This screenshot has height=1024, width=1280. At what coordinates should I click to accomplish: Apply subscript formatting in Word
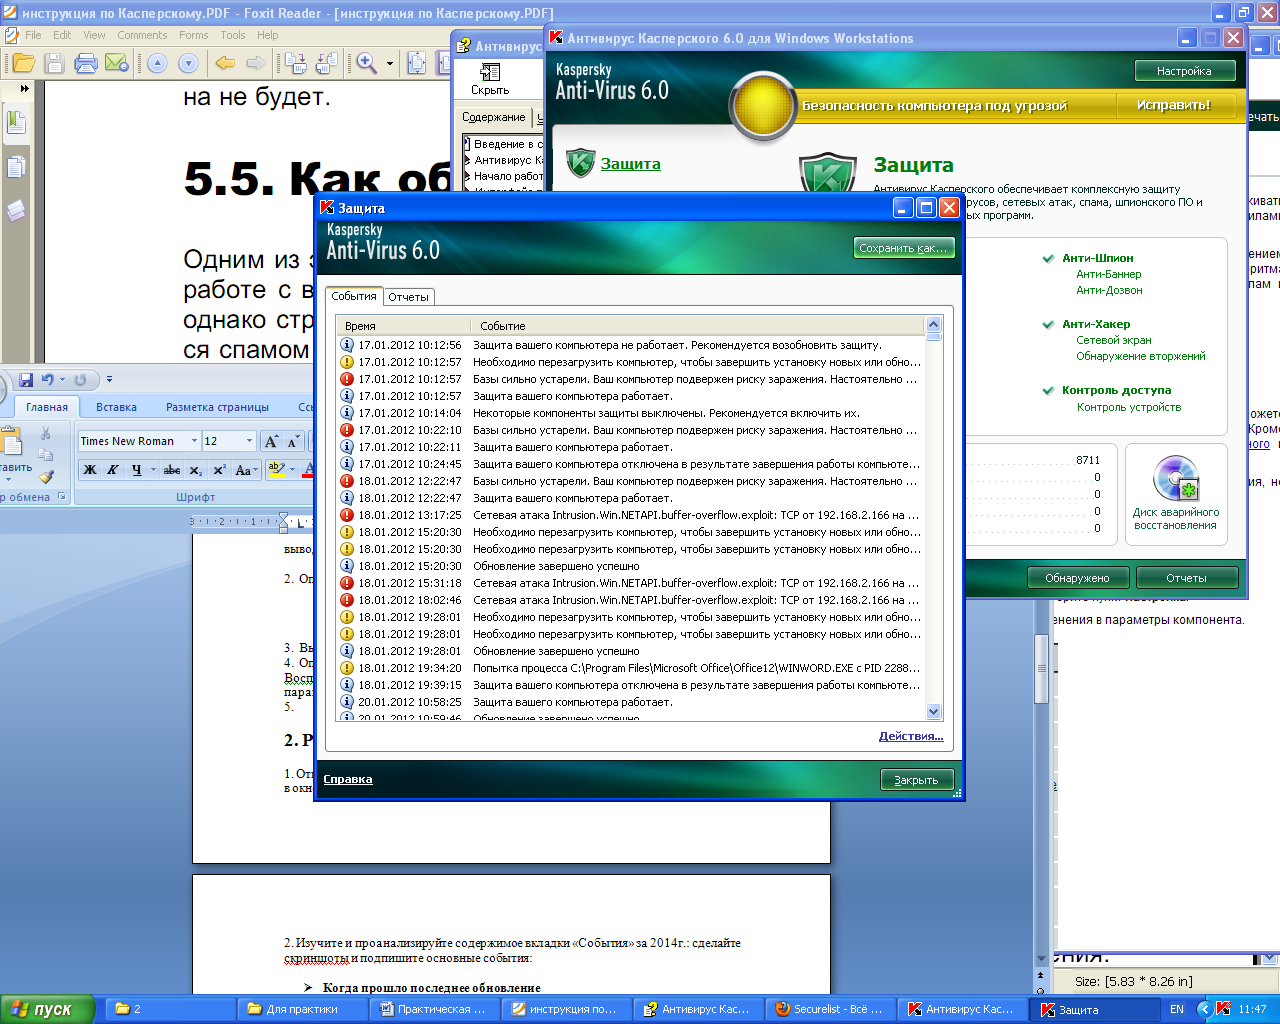pyautogui.click(x=196, y=470)
